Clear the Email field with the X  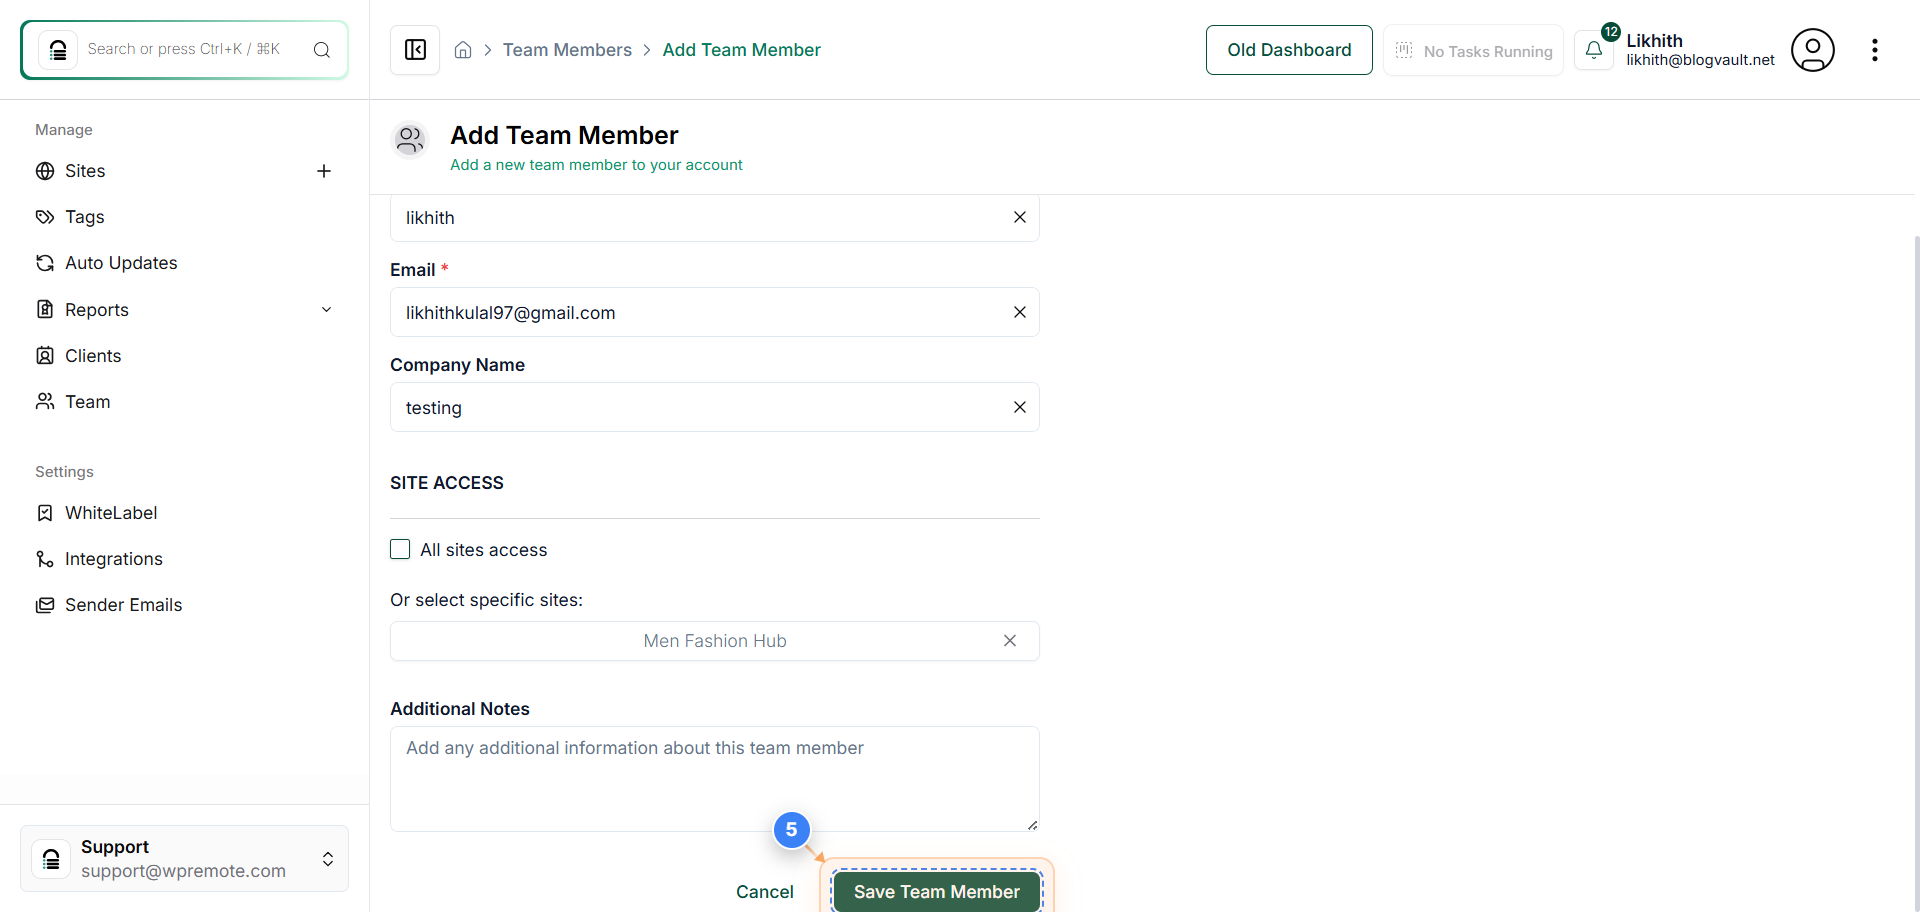pos(1020,312)
